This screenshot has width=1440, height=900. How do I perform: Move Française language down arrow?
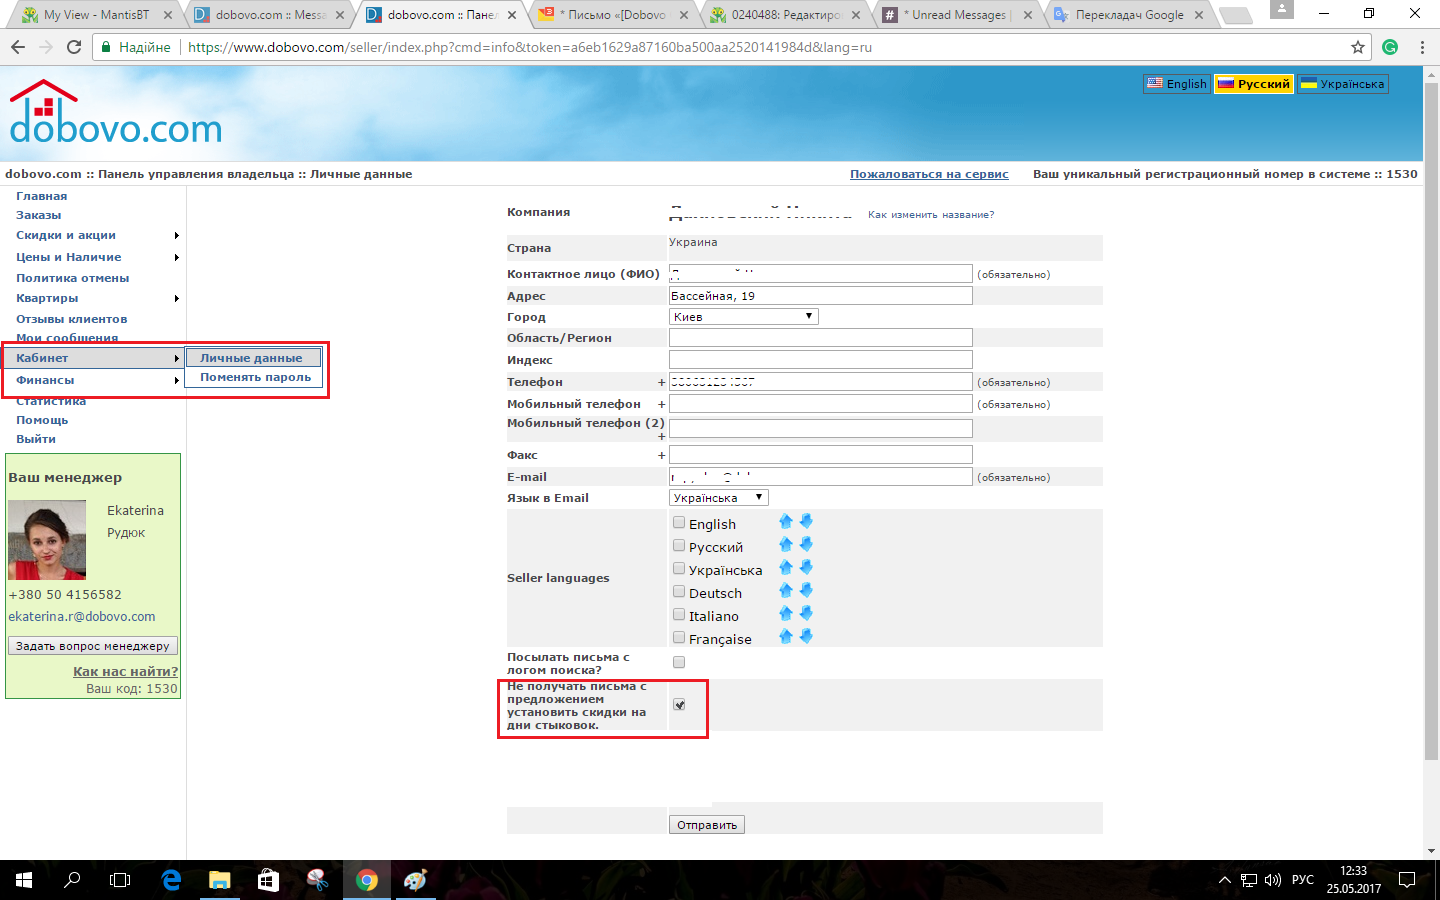click(806, 636)
